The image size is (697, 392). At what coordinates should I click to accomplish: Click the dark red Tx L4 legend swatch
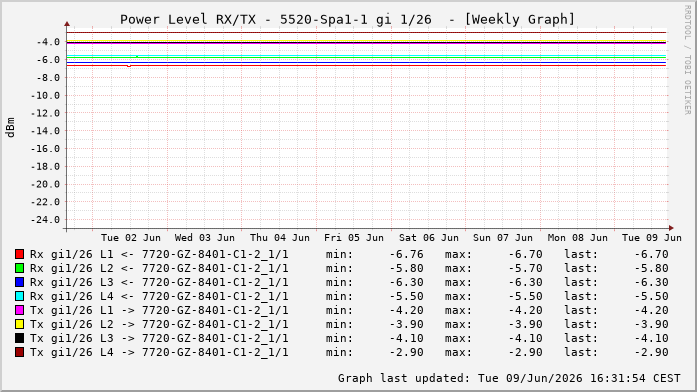19,352
